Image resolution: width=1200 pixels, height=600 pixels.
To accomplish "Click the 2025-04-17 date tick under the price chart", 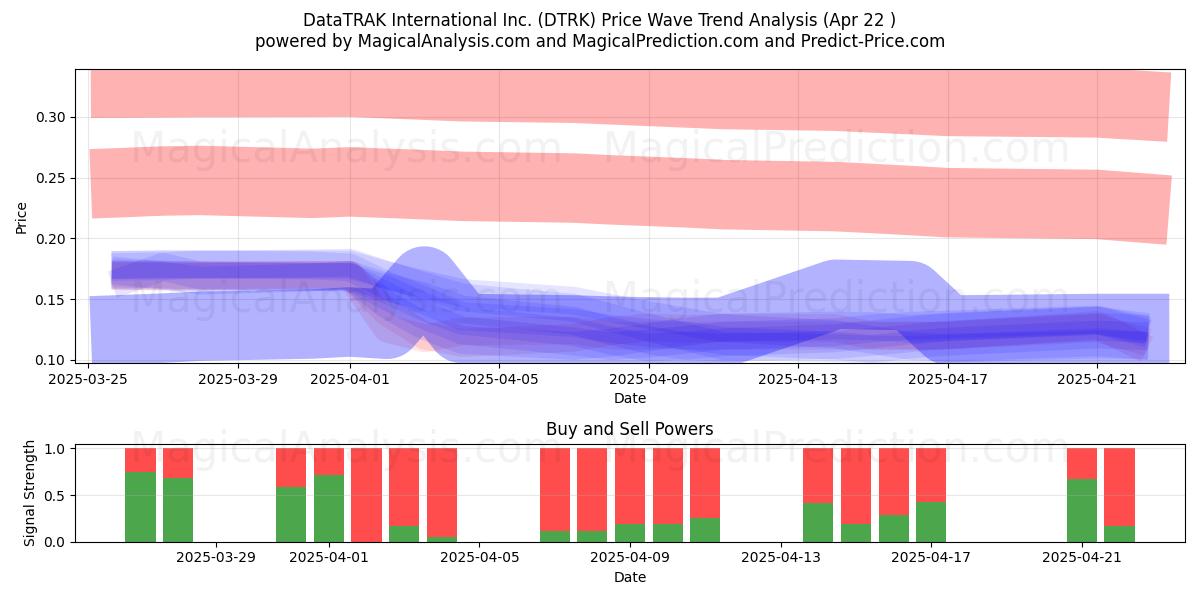I will pos(948,379).
